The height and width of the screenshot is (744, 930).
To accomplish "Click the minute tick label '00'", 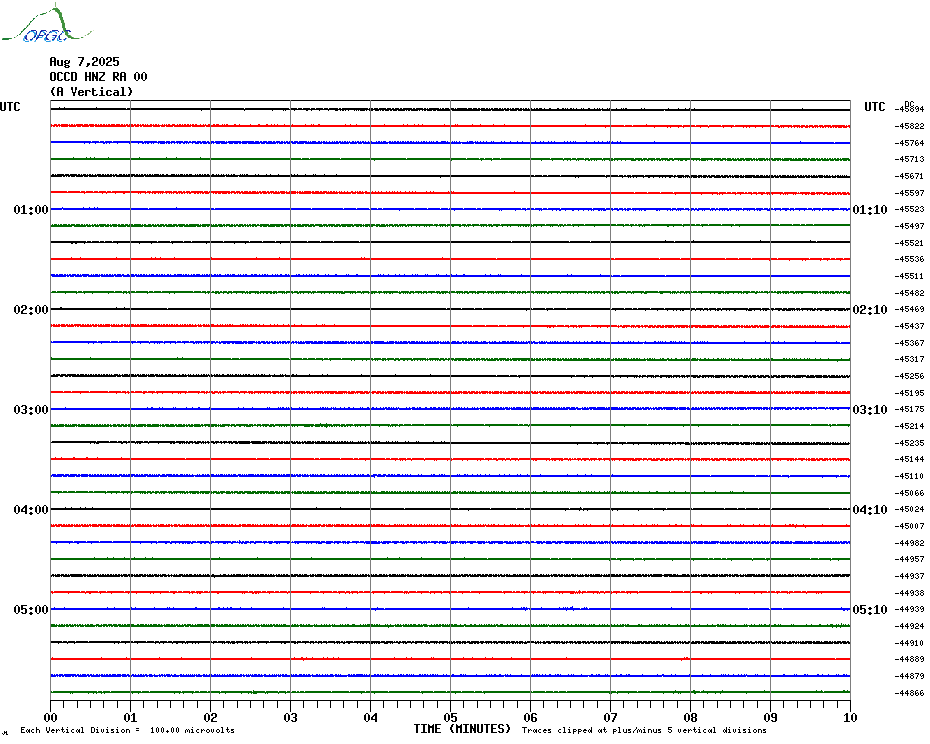I will 50,717.
